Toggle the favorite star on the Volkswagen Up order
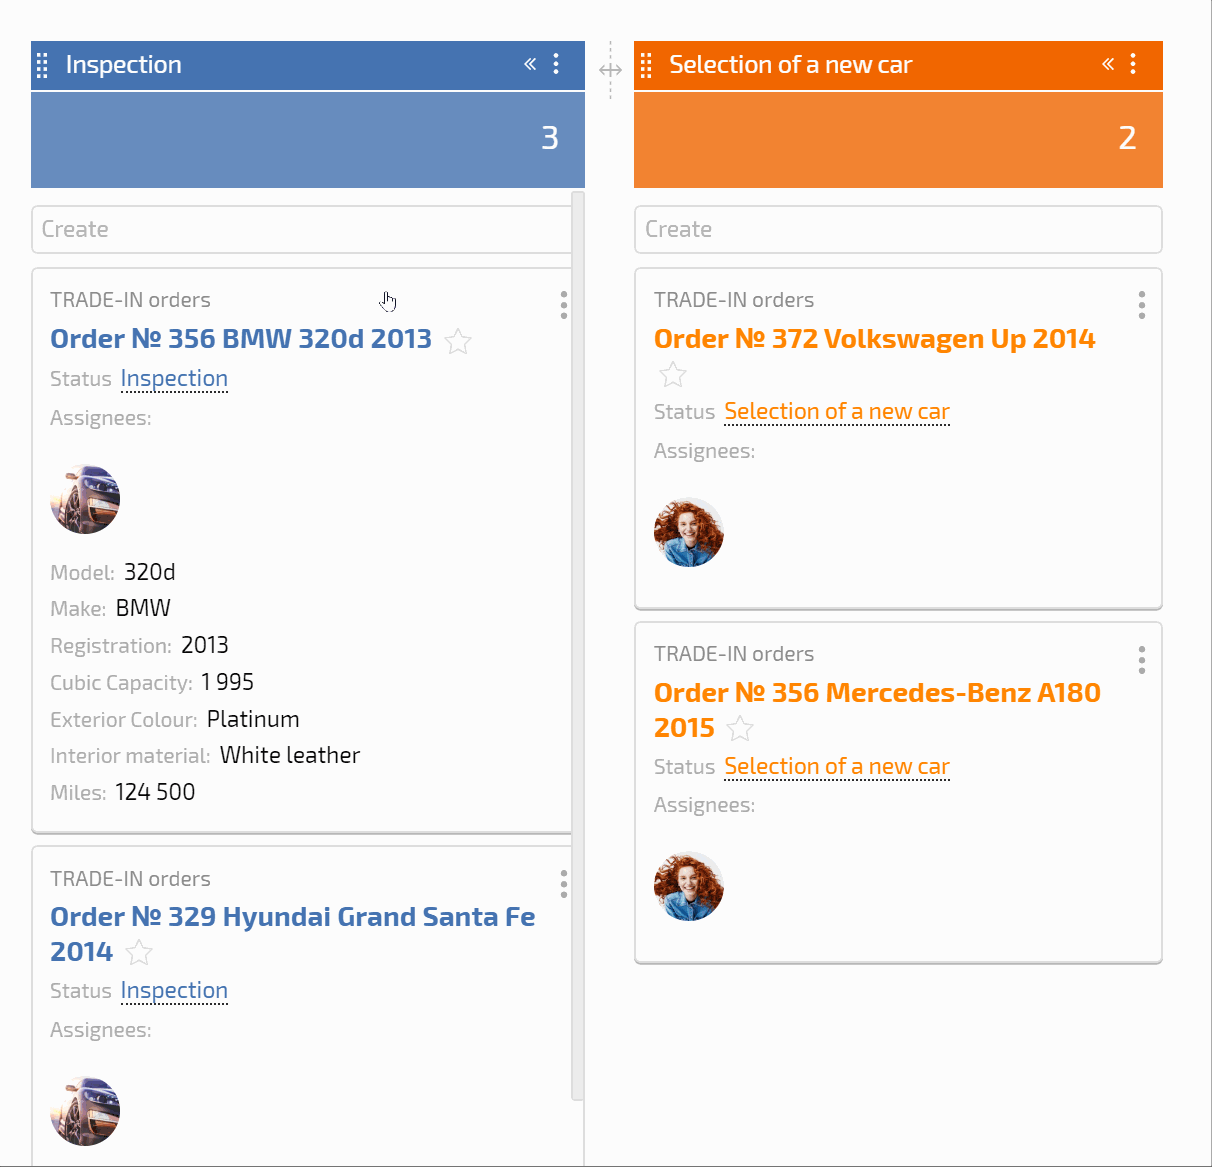 point(673,375)
